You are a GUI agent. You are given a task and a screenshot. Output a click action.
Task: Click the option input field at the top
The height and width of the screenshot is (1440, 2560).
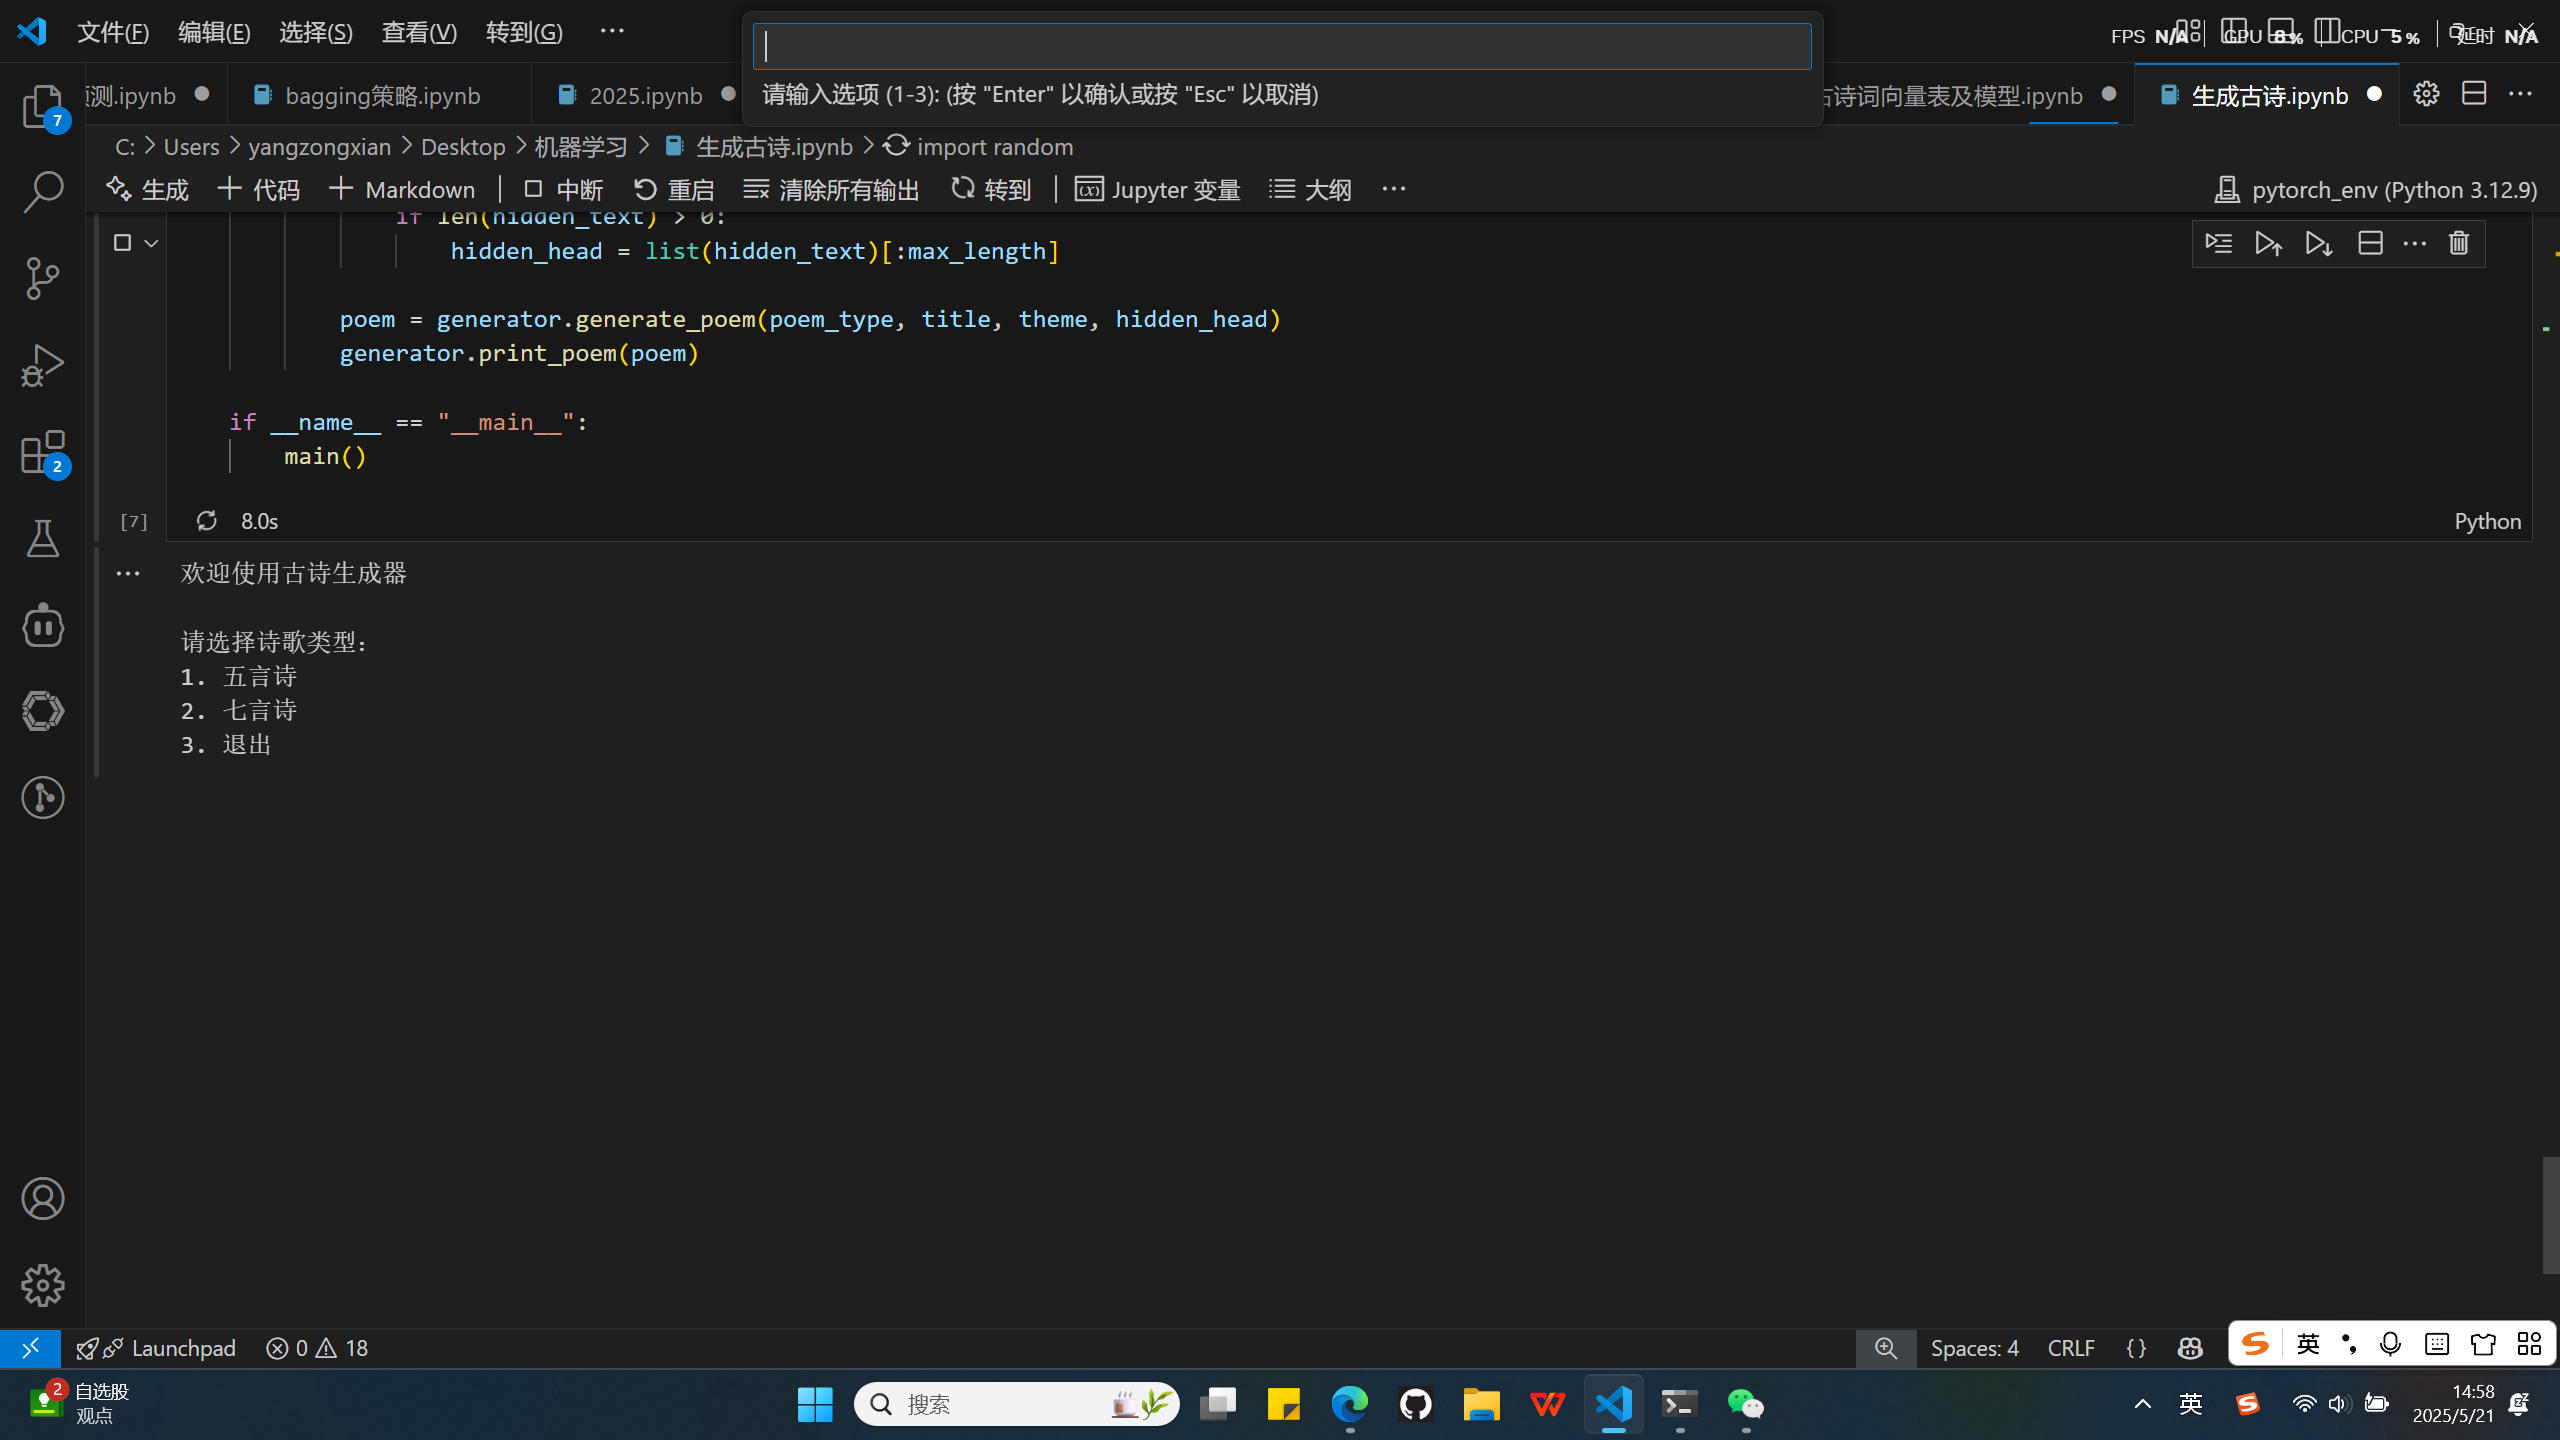point(1282,47)
